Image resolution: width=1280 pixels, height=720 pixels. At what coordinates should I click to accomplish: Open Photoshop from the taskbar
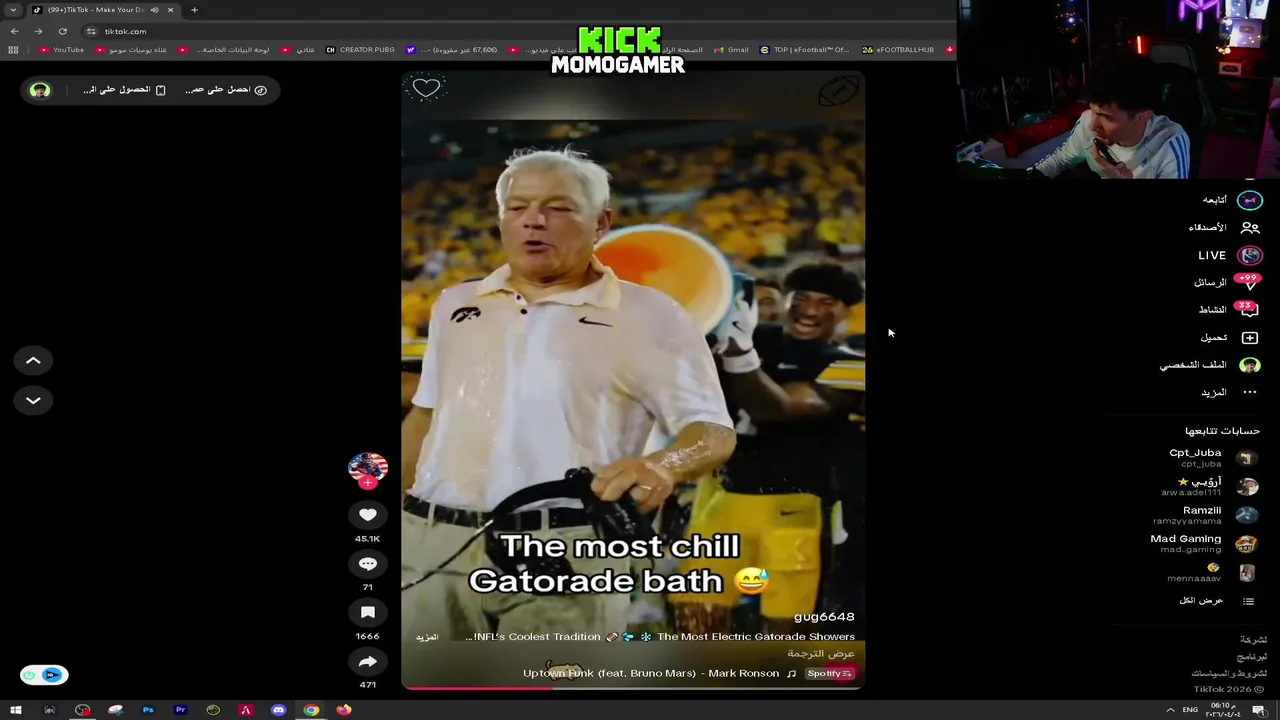click(148, 710)
